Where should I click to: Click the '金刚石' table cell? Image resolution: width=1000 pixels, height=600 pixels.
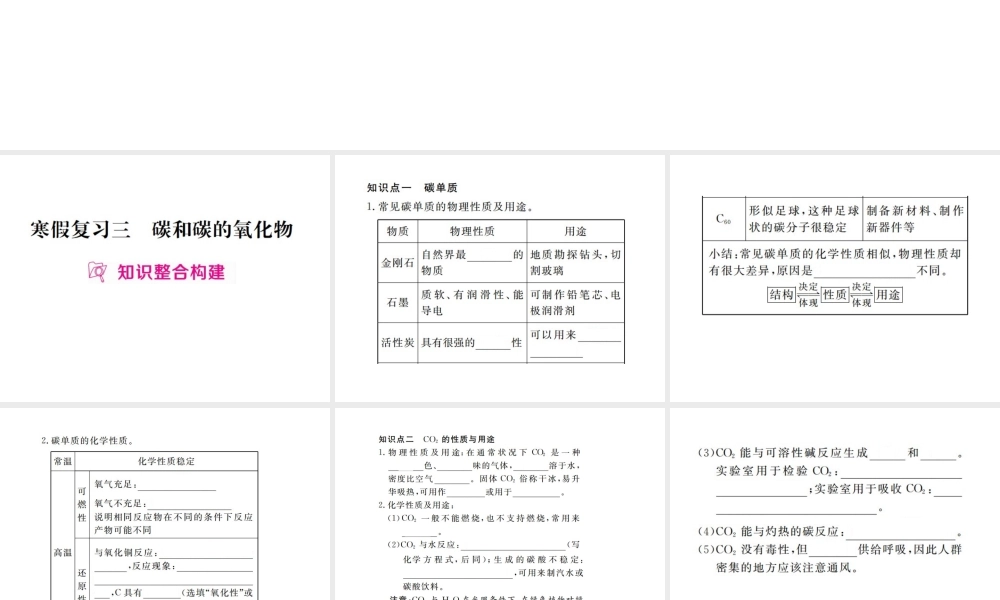(398, 262)
